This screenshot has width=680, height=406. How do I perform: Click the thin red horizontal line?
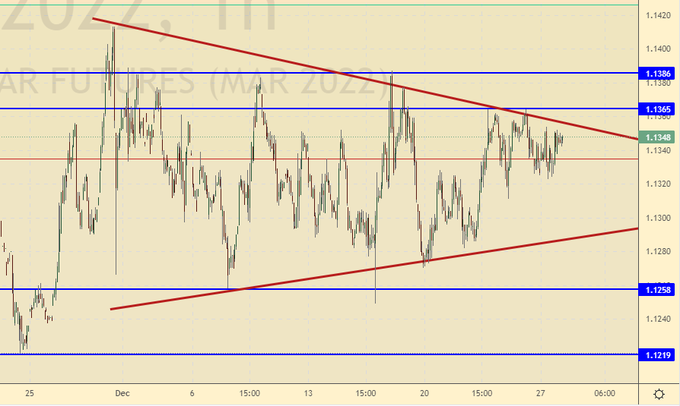[x=300, y=159]
